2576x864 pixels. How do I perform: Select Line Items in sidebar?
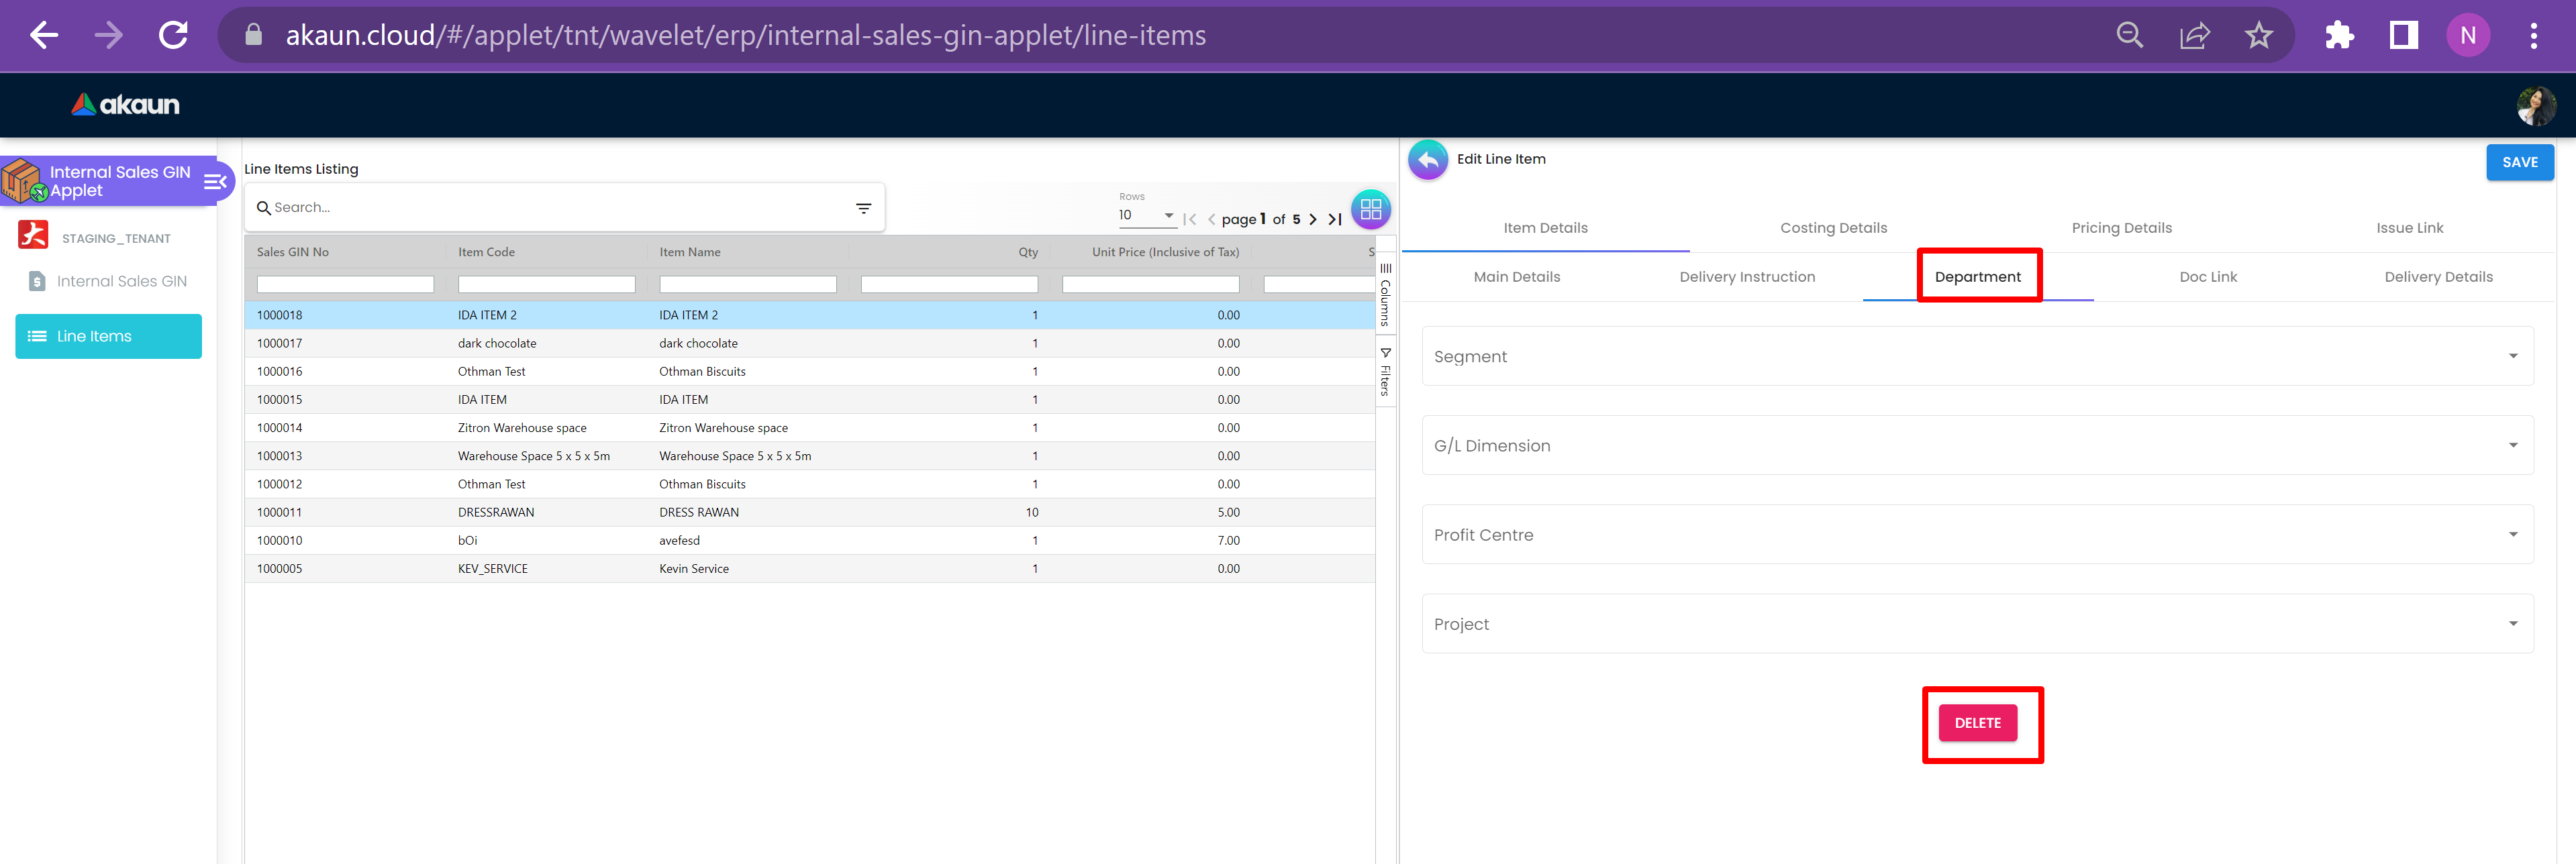point(108,336)
